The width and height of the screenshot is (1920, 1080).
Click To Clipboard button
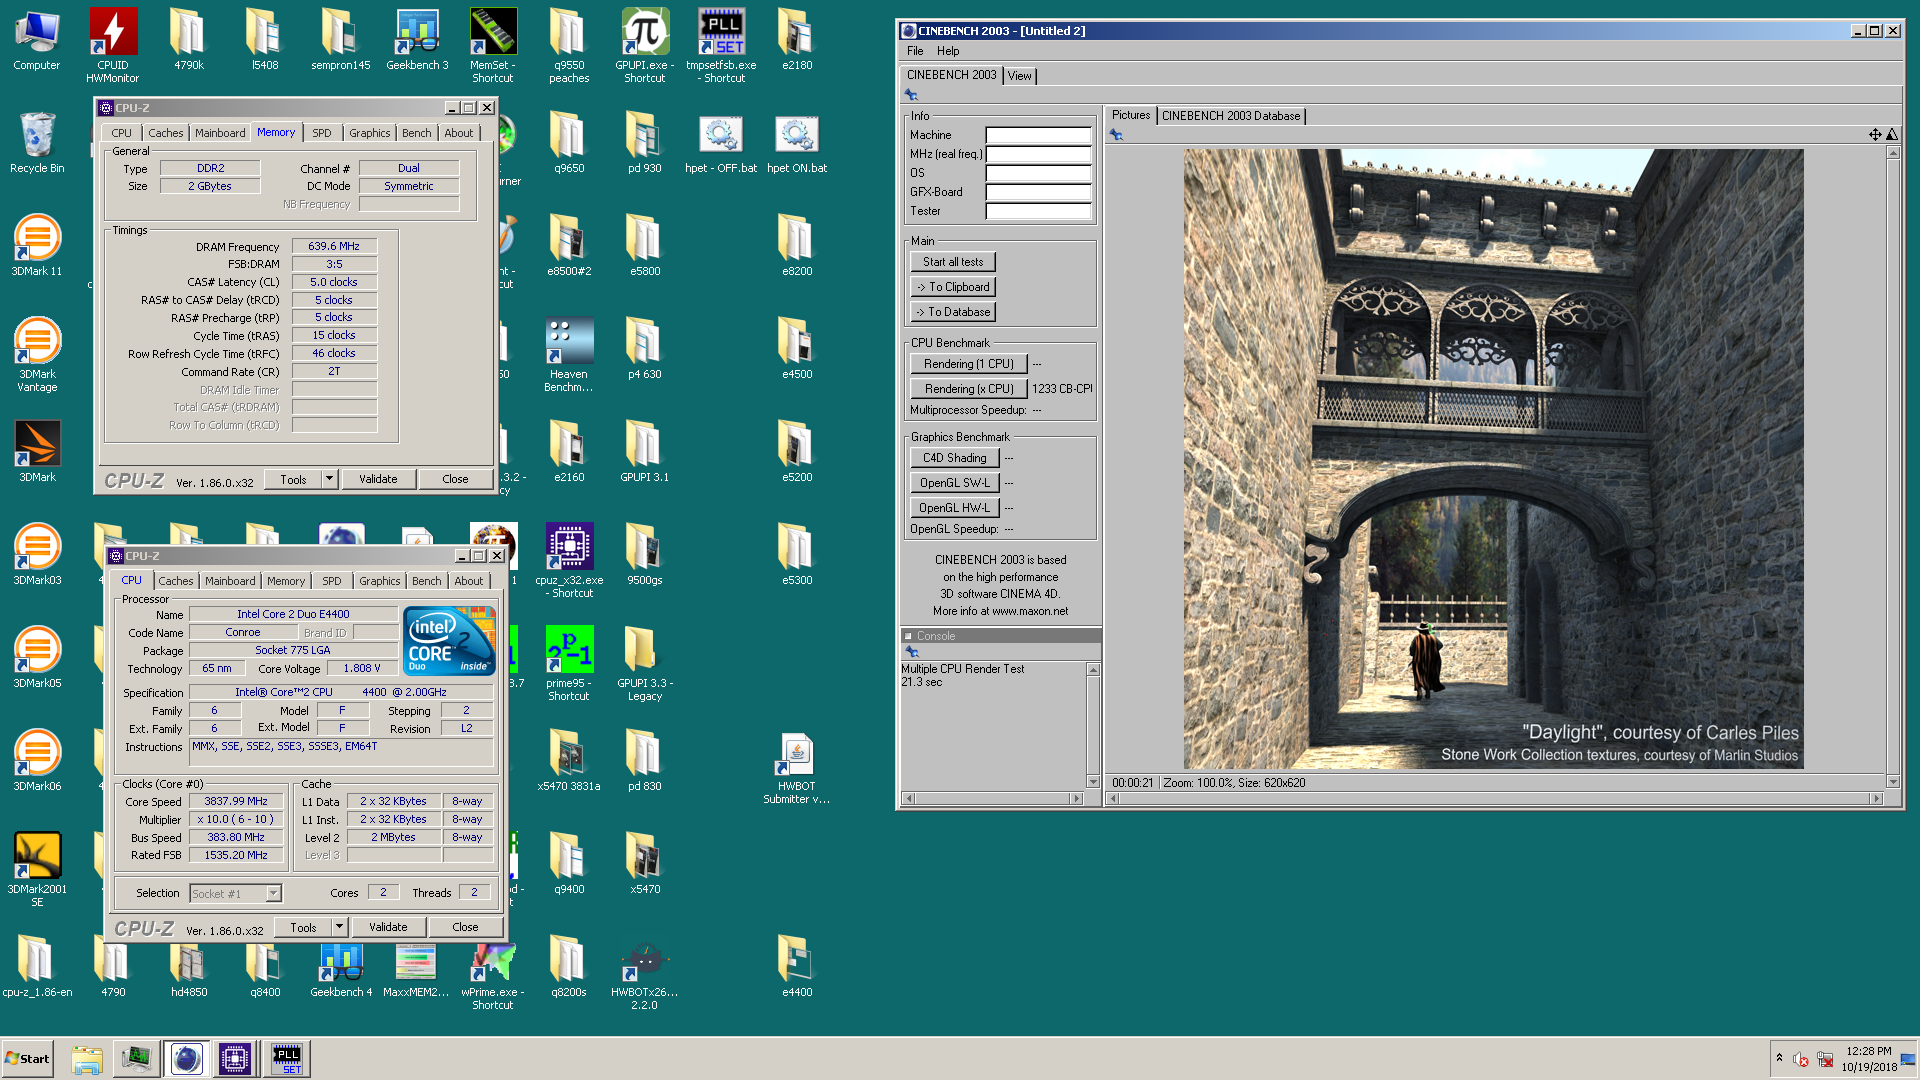[953, 287]
